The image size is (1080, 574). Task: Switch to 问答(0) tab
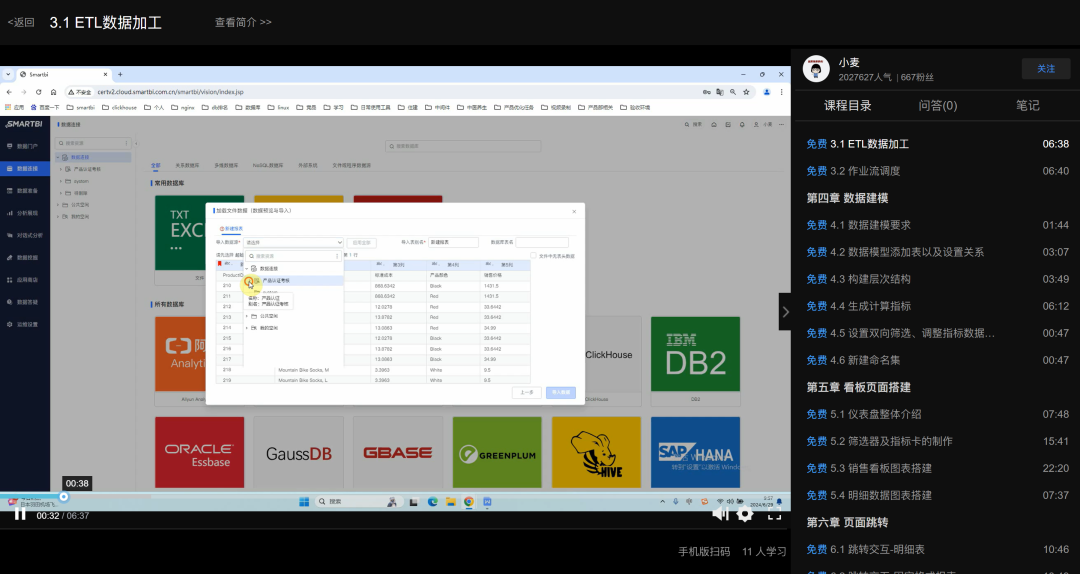[x=937, y=105]
